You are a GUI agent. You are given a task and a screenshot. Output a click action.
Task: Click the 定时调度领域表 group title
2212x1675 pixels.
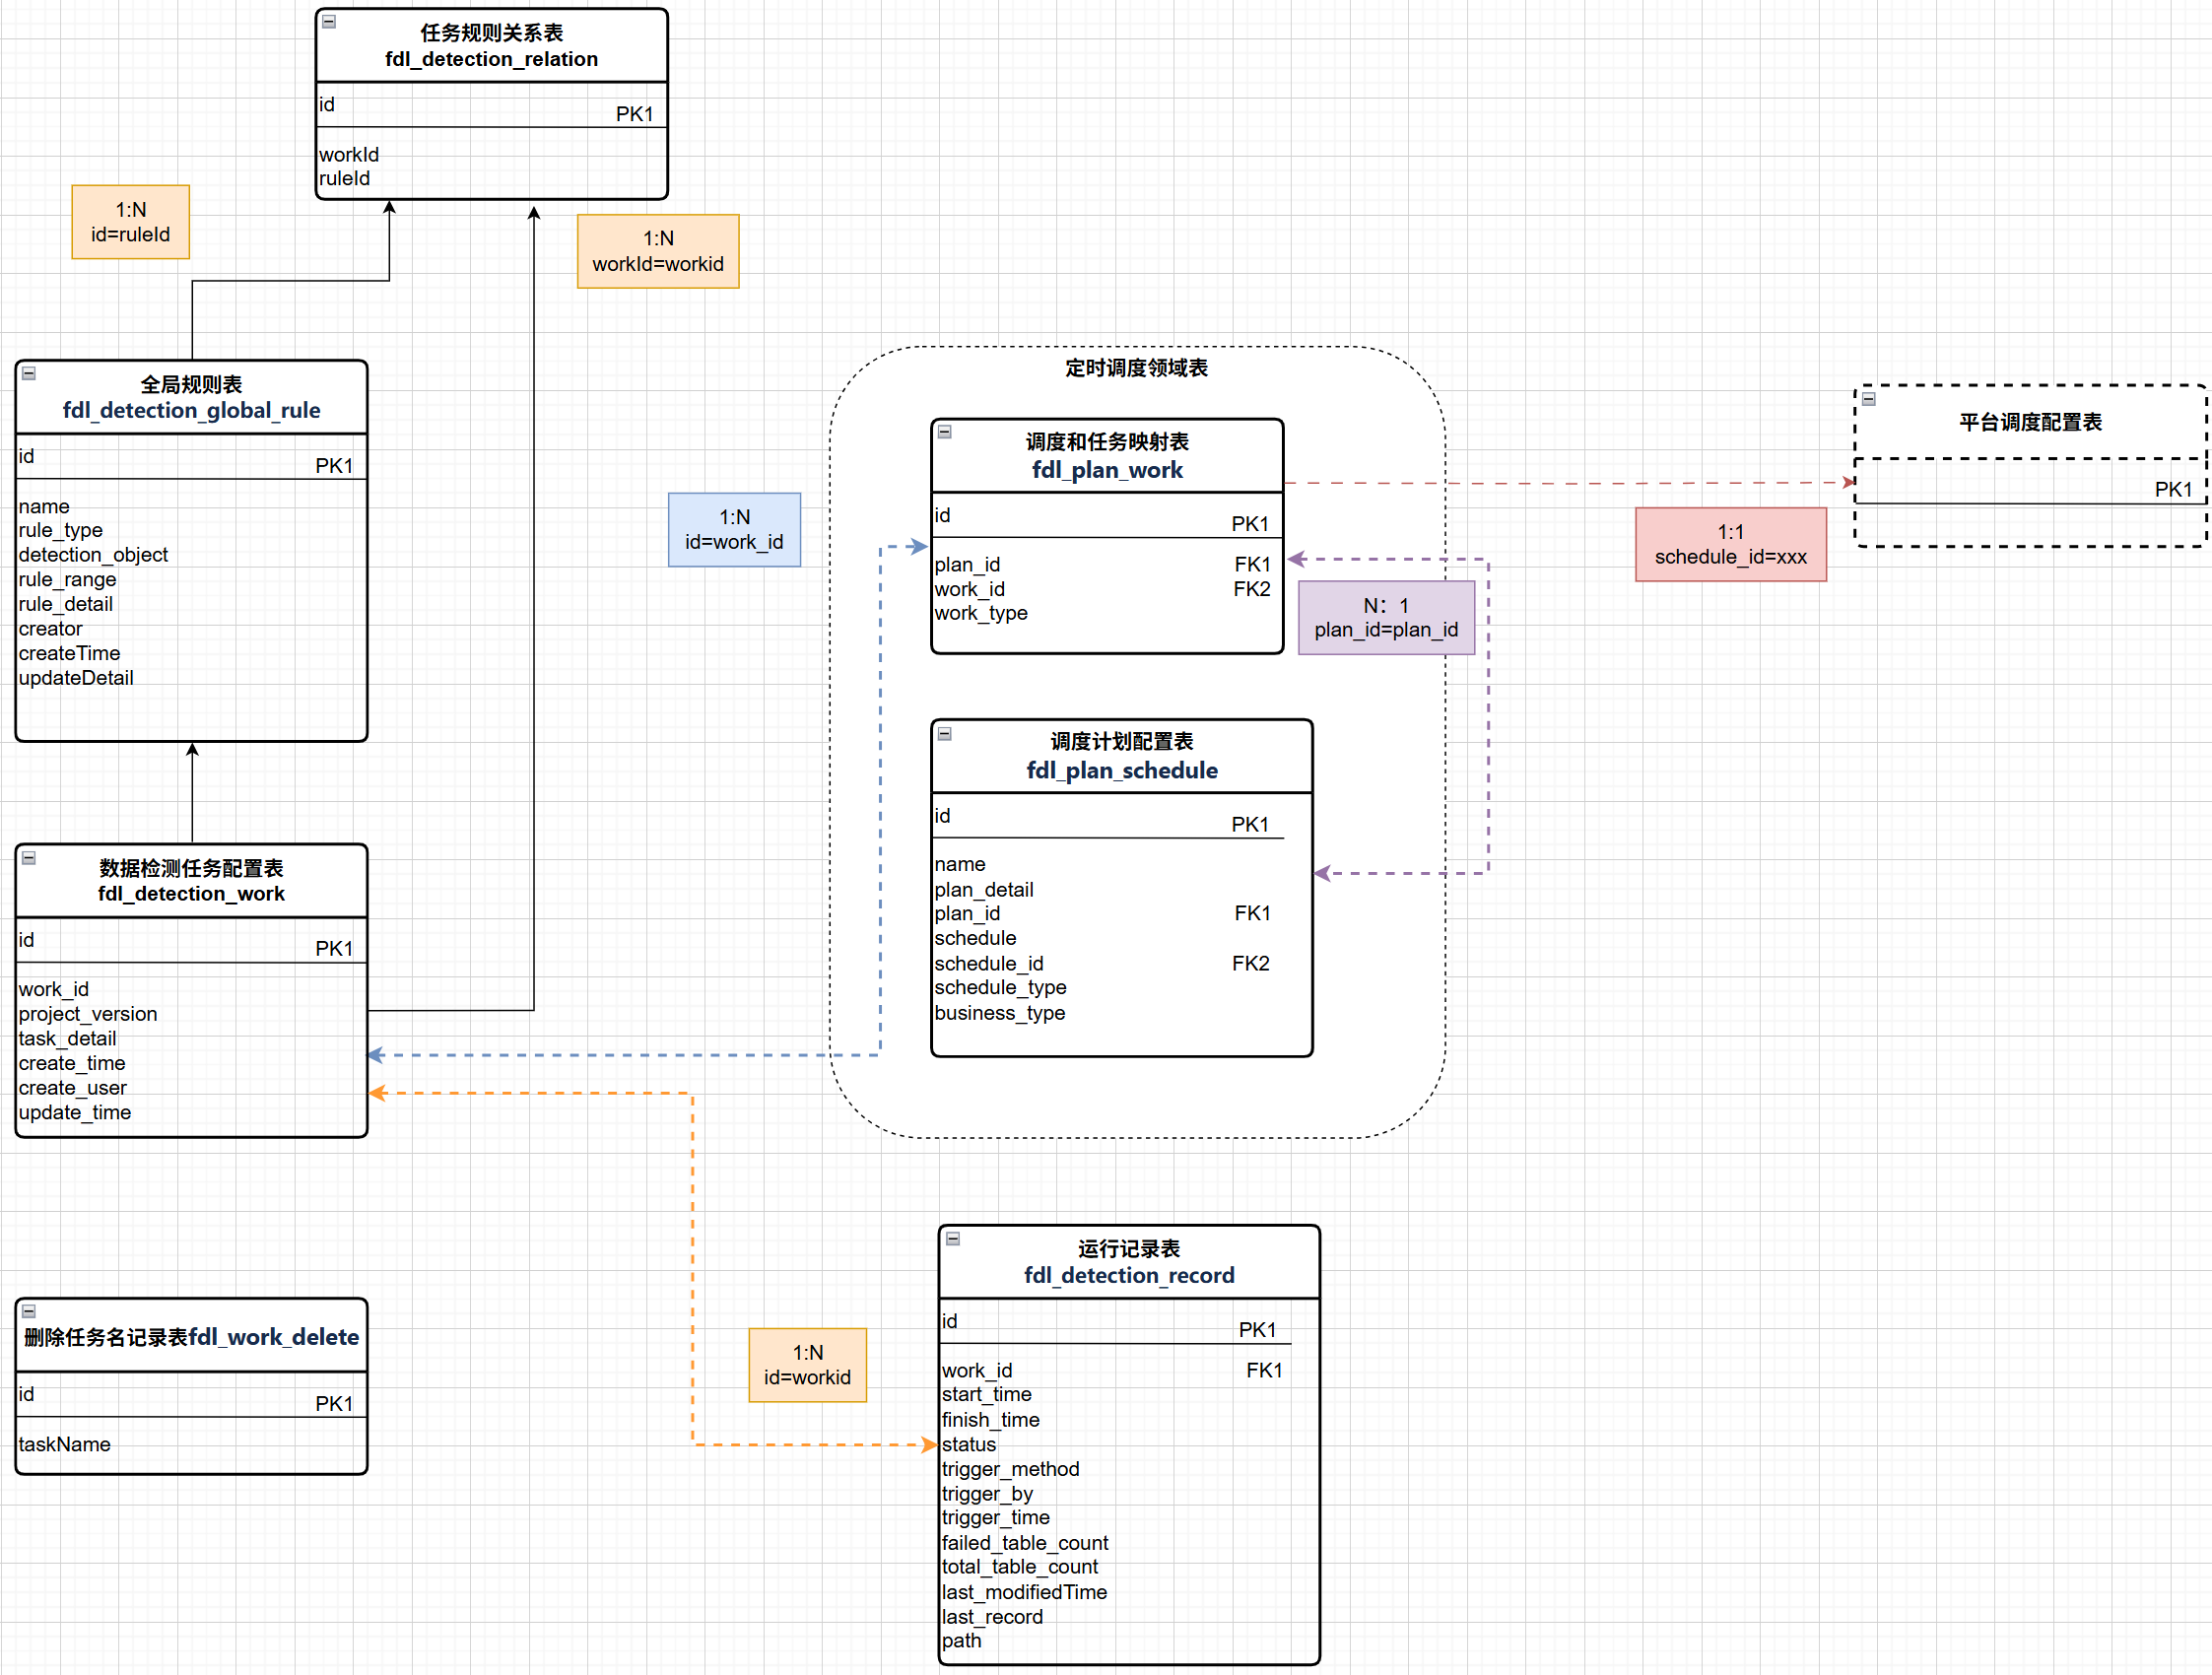click(1136, 368)
